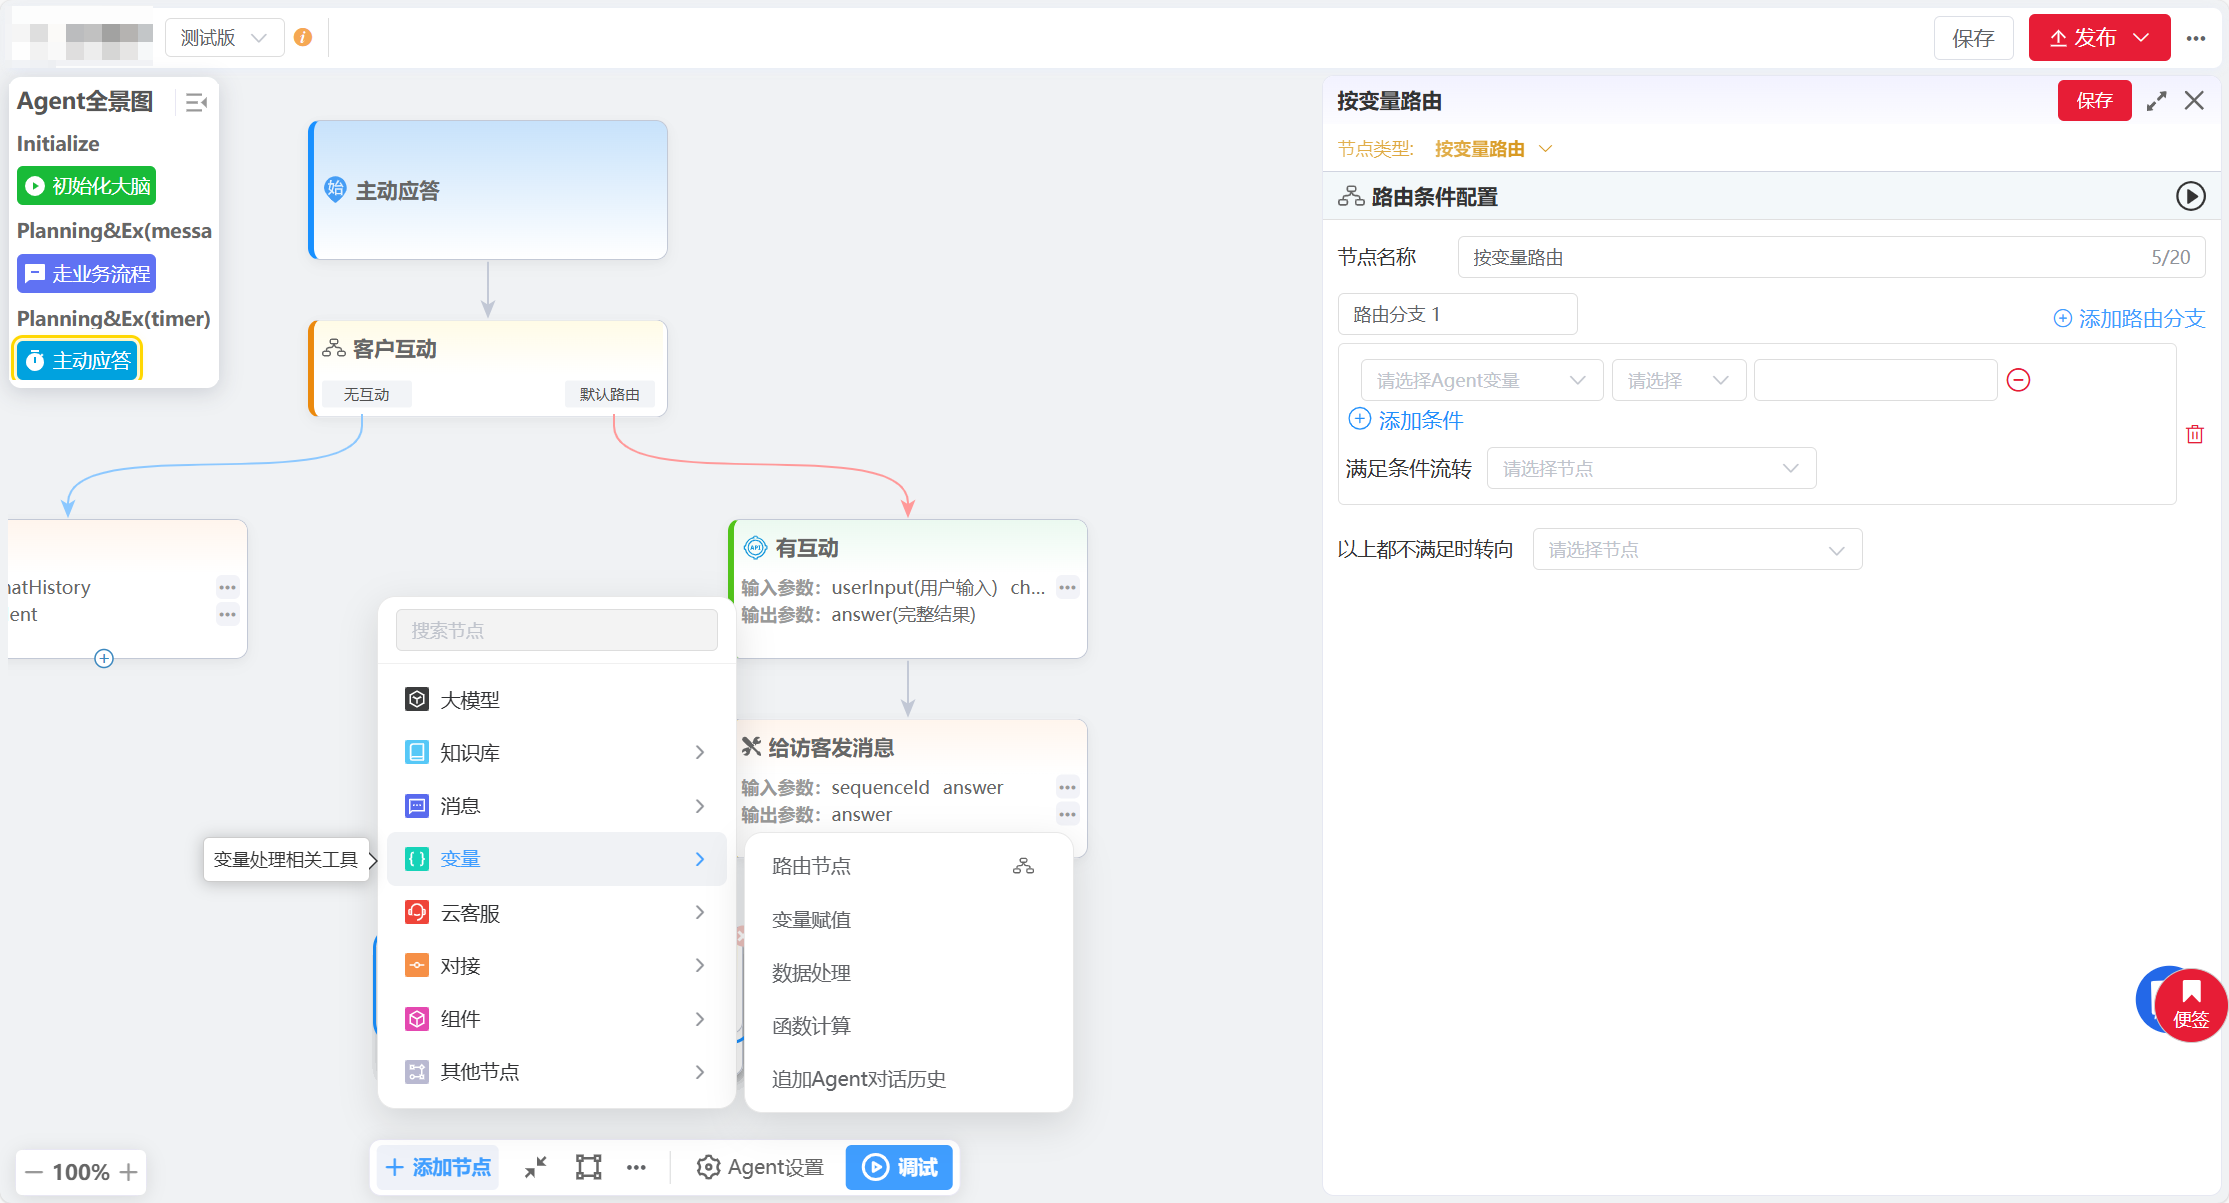Collapse the Agent全景图 panel icon
Screen dimensions: 2229x1203
[196, 102]
